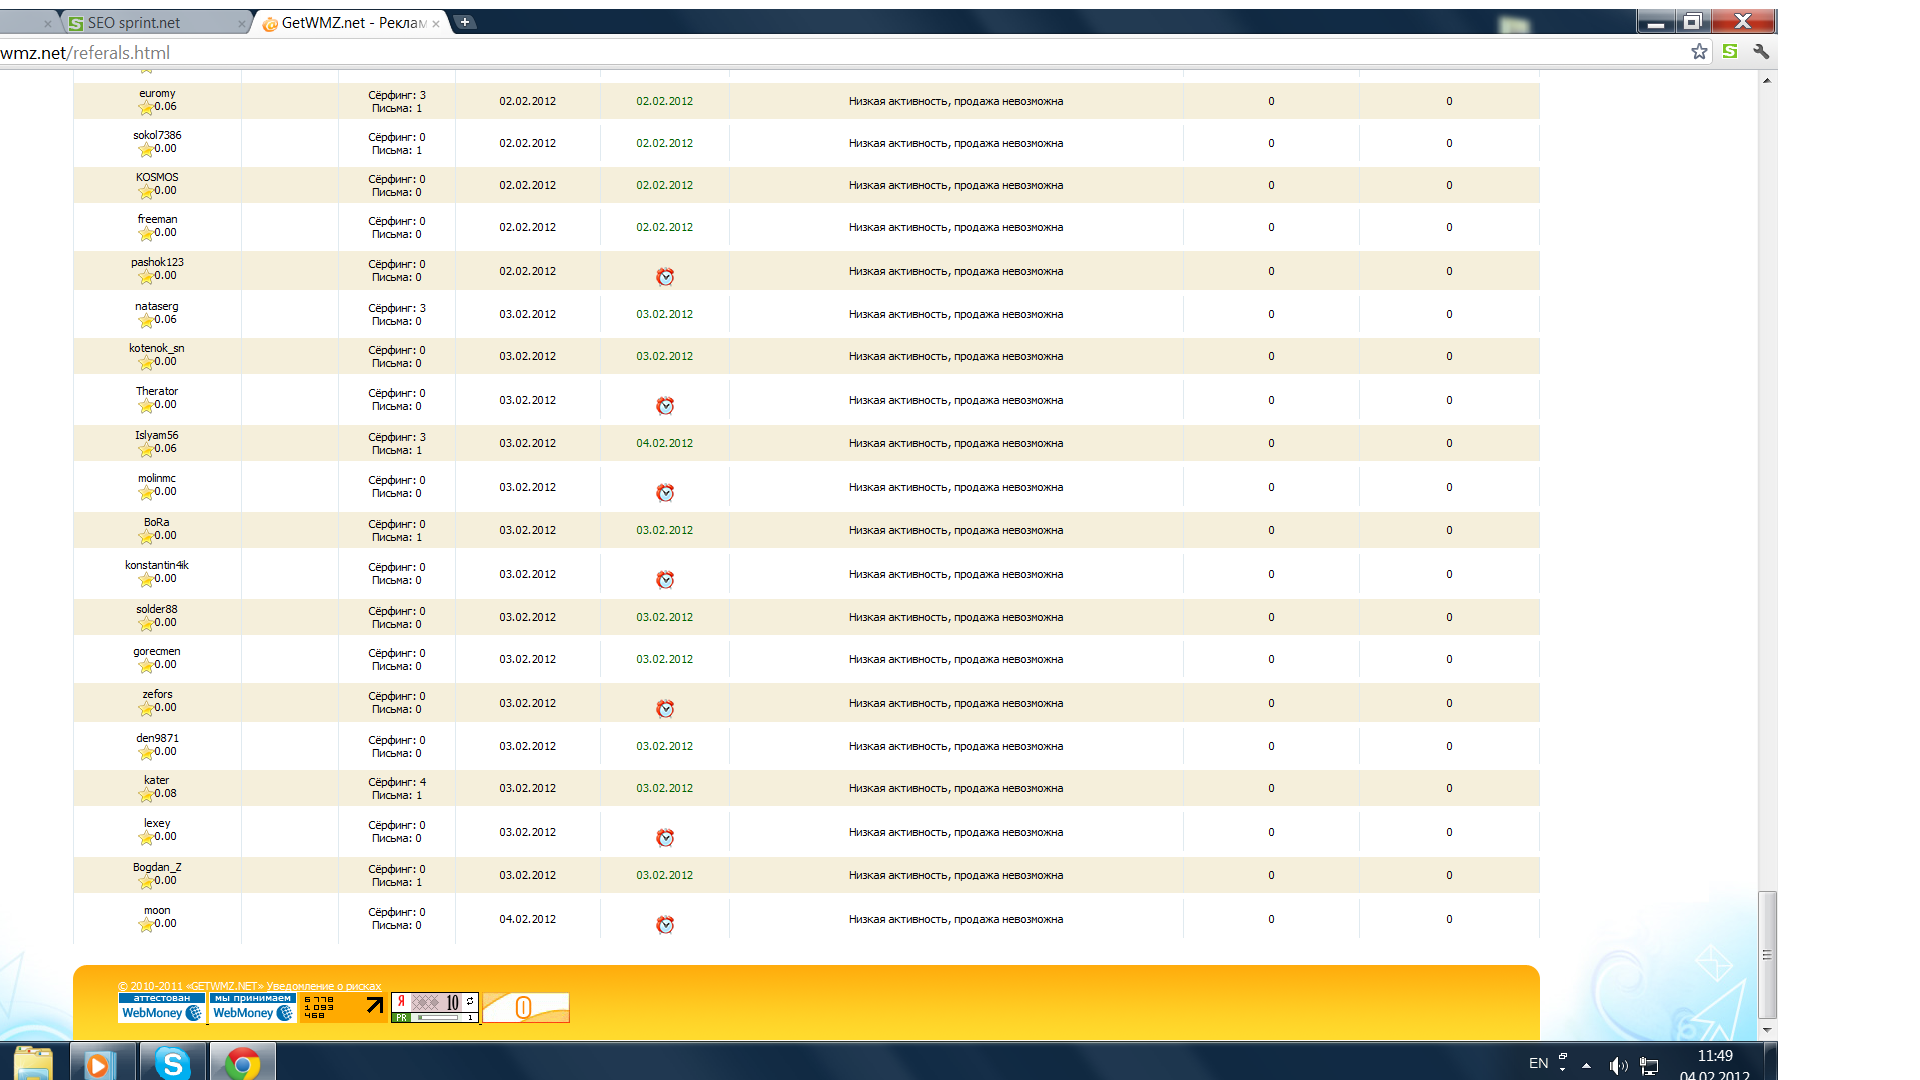
Task: Click the alarm clock icon in Therator row
Action: coord(665,406)
